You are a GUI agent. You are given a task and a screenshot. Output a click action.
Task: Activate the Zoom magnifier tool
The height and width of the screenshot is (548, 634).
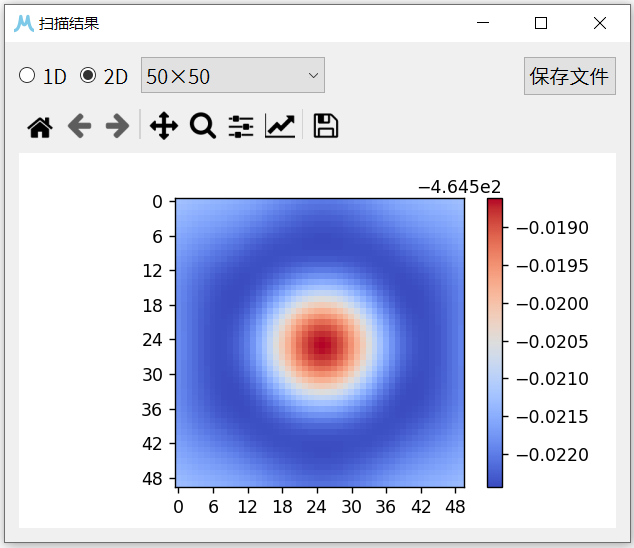(203, 126)
